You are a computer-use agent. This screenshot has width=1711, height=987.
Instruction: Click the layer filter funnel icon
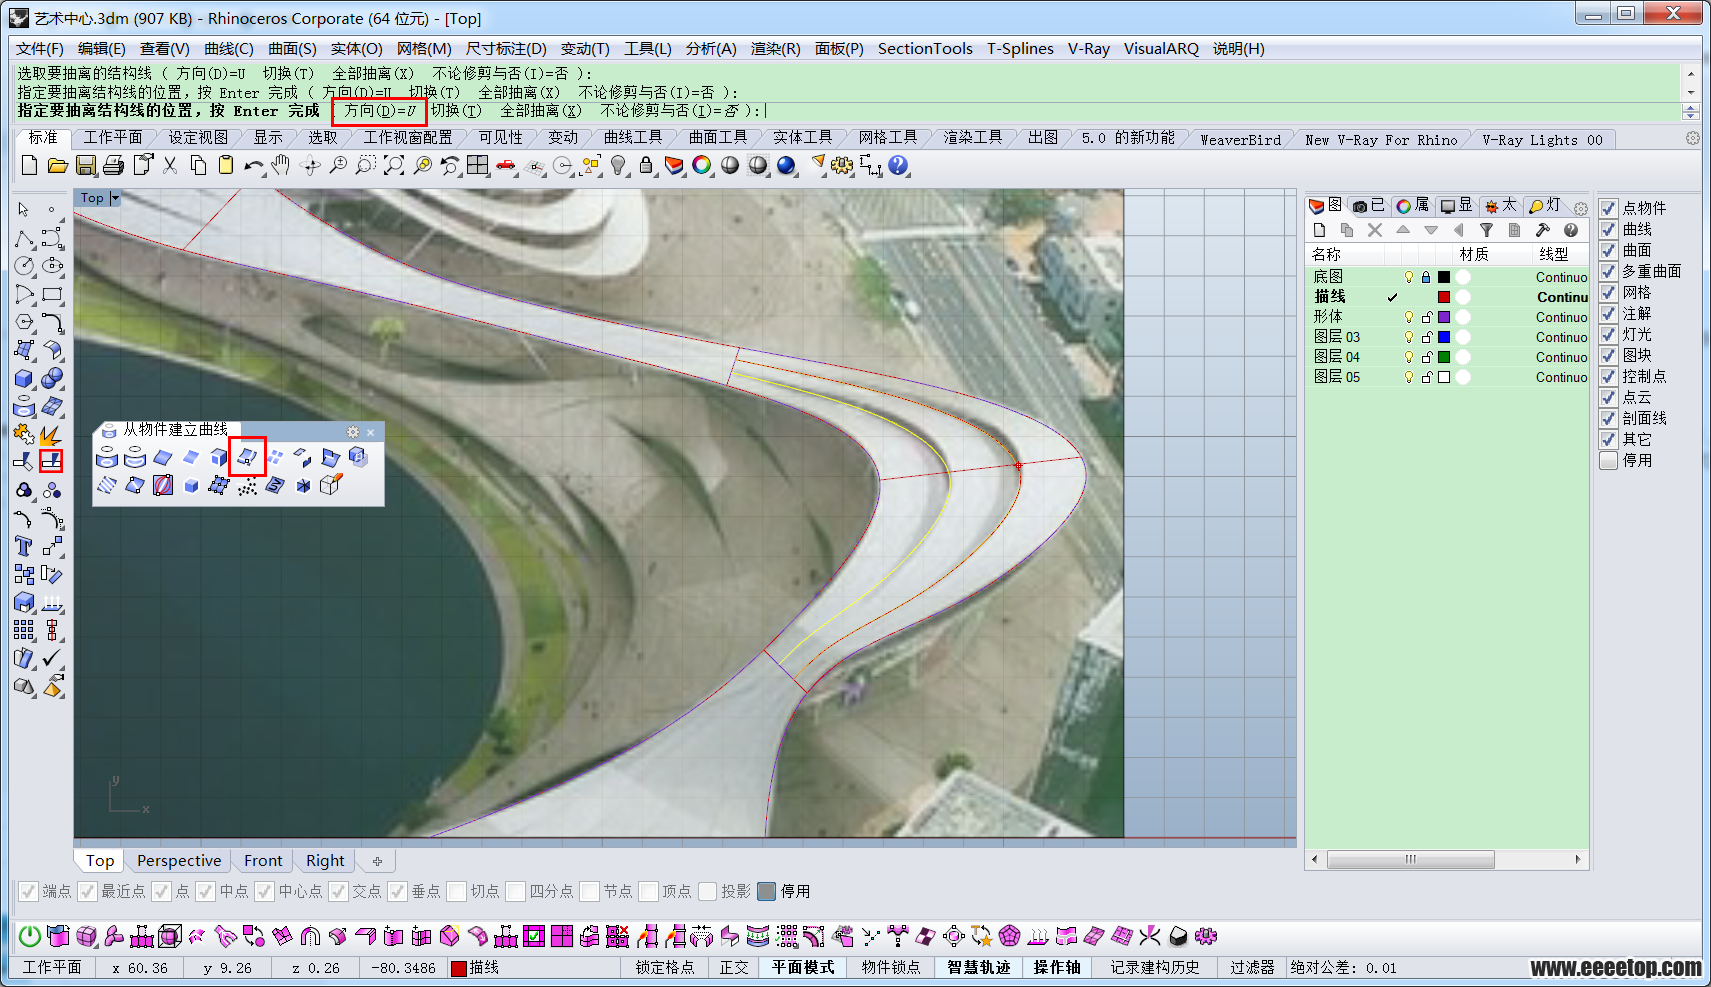1487,231
